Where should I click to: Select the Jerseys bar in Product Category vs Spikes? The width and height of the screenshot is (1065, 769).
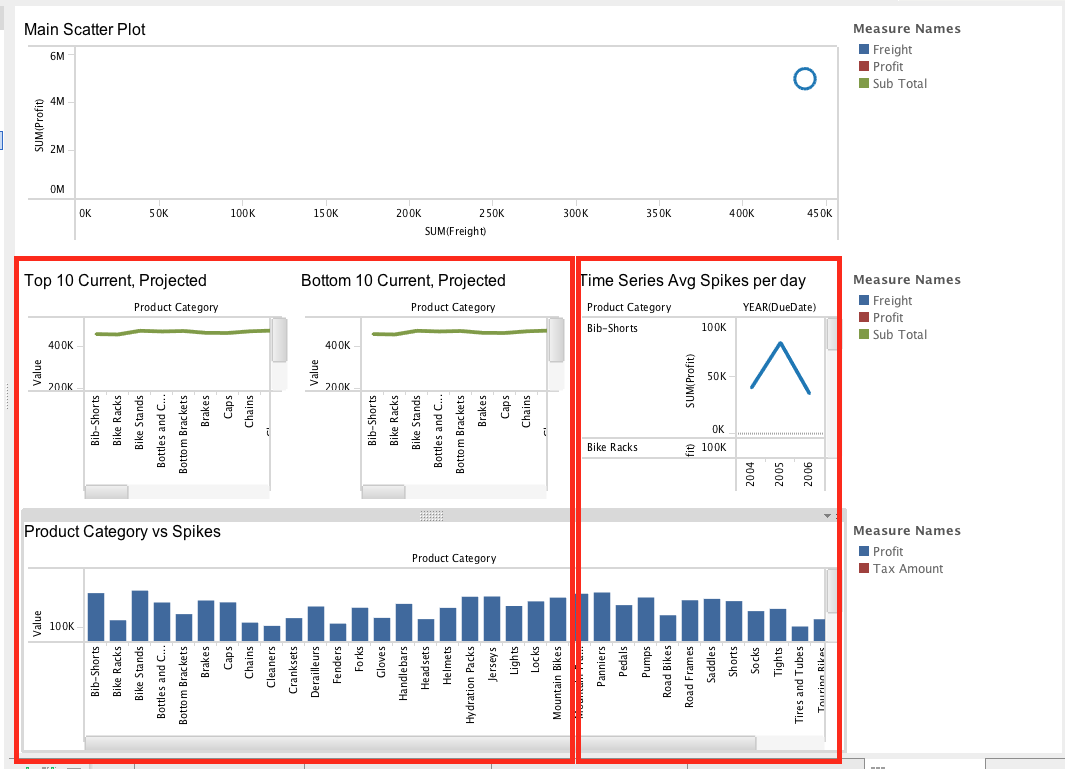point(492,619)
